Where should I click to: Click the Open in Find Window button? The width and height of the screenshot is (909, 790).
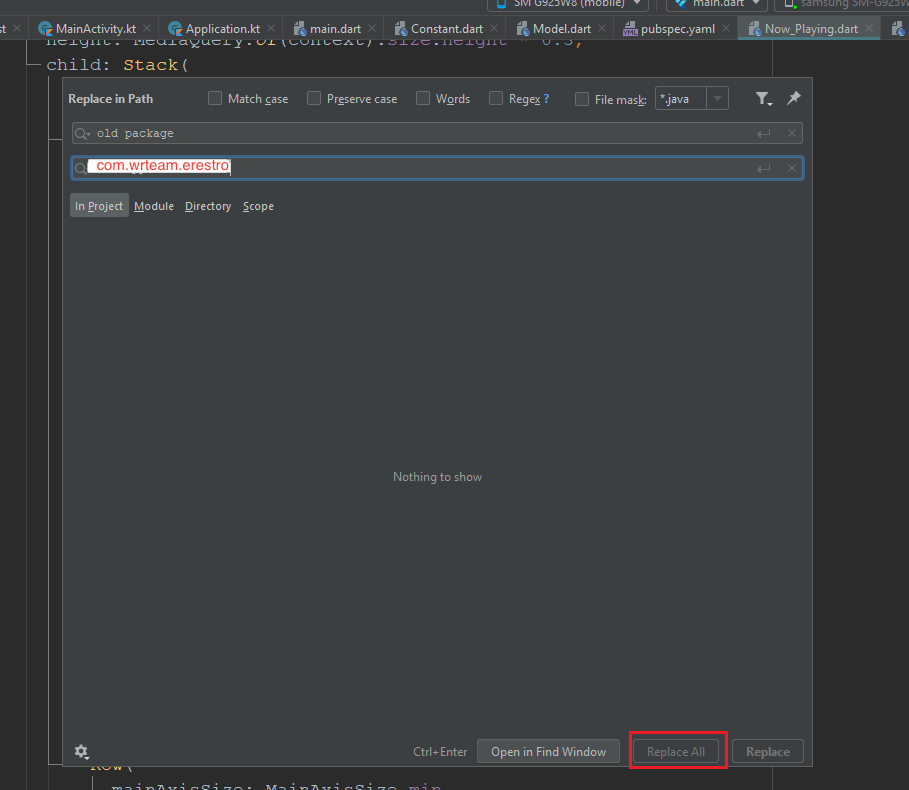(x=548, y=751)
